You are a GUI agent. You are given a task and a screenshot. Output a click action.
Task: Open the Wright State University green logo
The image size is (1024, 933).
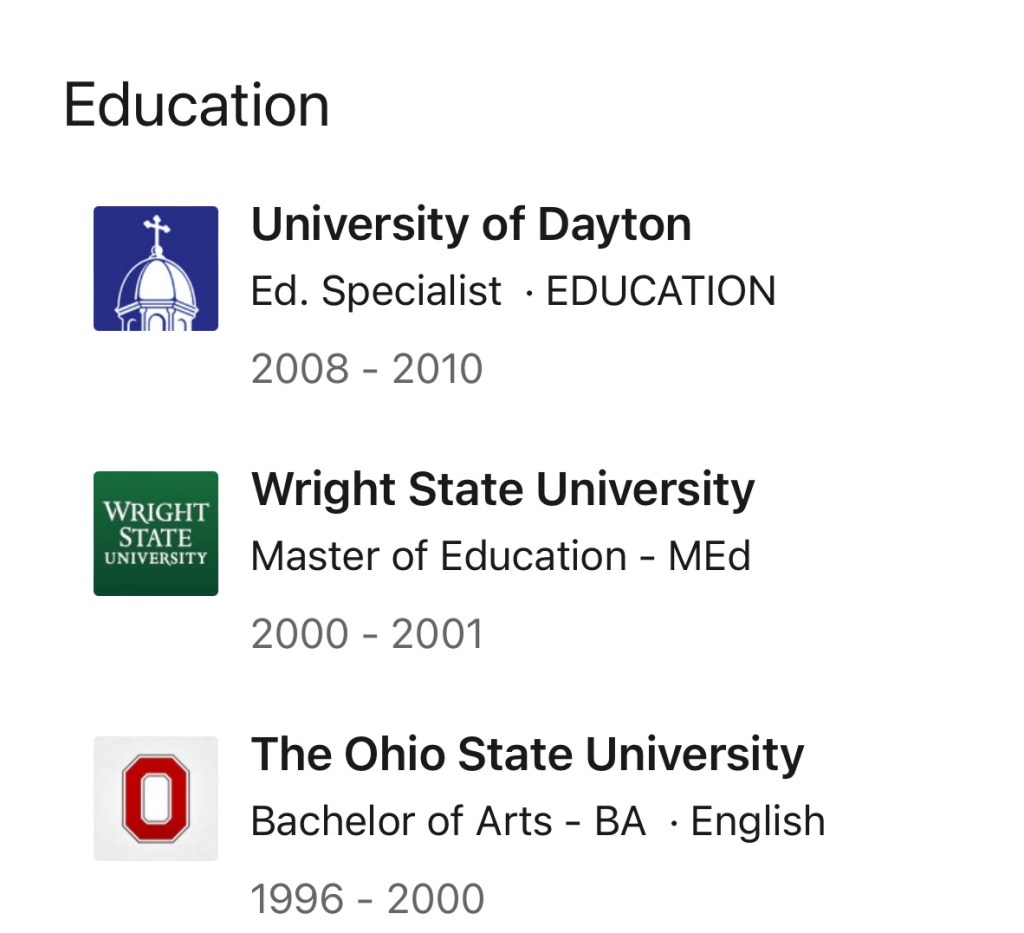pos(155,533)
